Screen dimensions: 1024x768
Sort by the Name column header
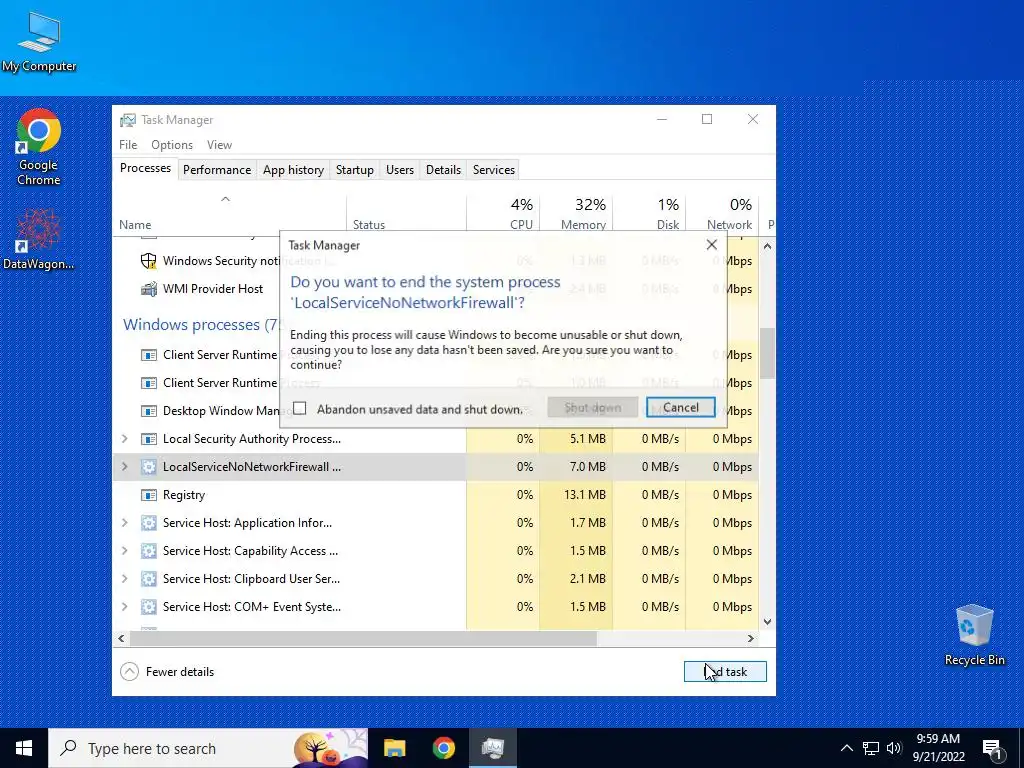tap(230, 214)
